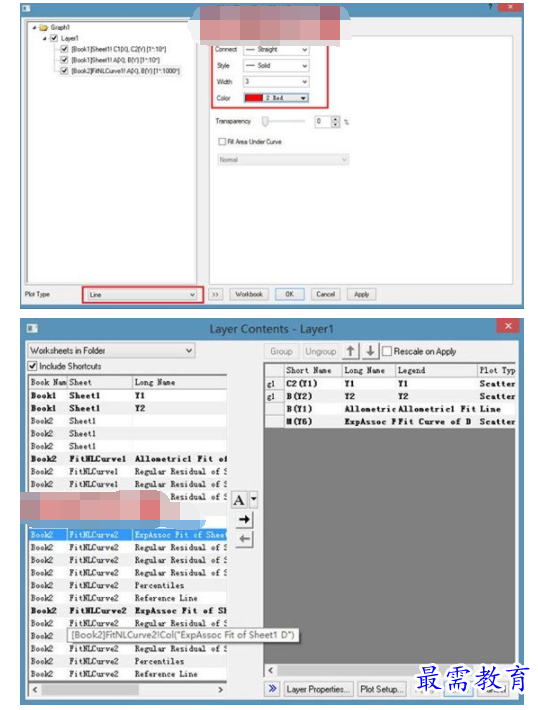The width and height of the screenshot is (538, 710).
Task: Select the ExpAssoc Fit Curve Scatter row
Action: 390,422
